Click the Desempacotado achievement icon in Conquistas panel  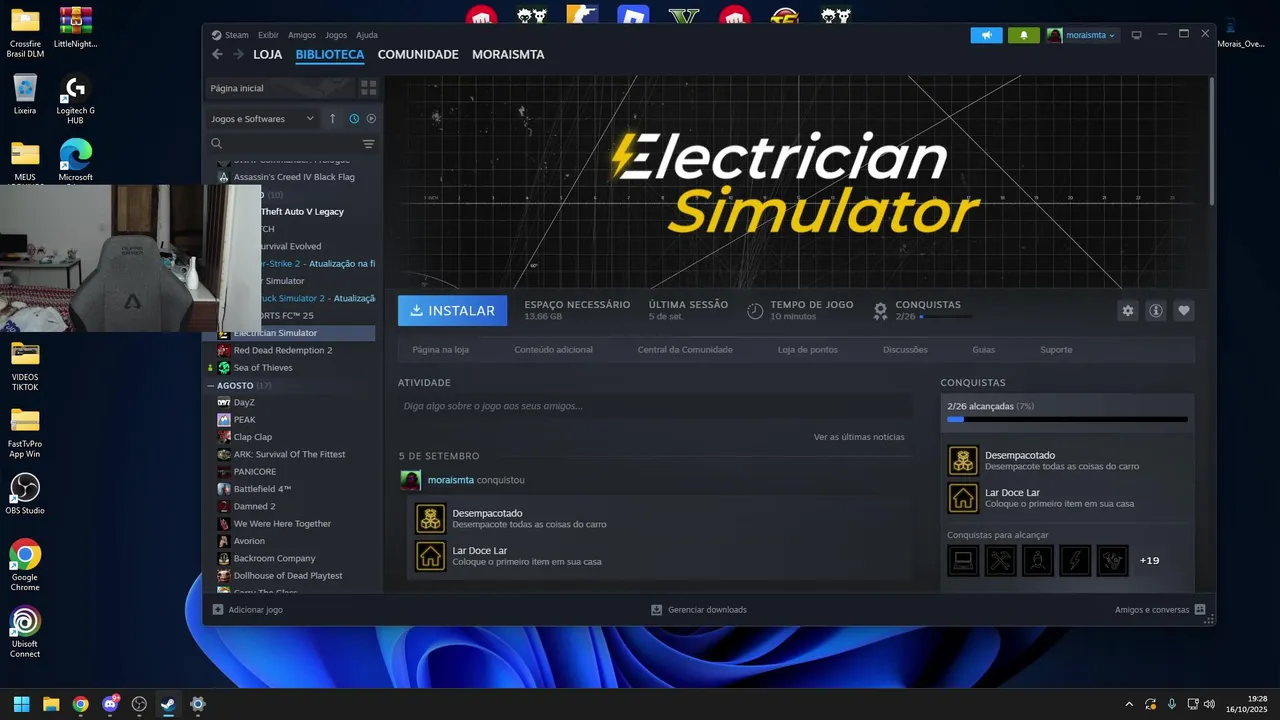tap(963, 461)
